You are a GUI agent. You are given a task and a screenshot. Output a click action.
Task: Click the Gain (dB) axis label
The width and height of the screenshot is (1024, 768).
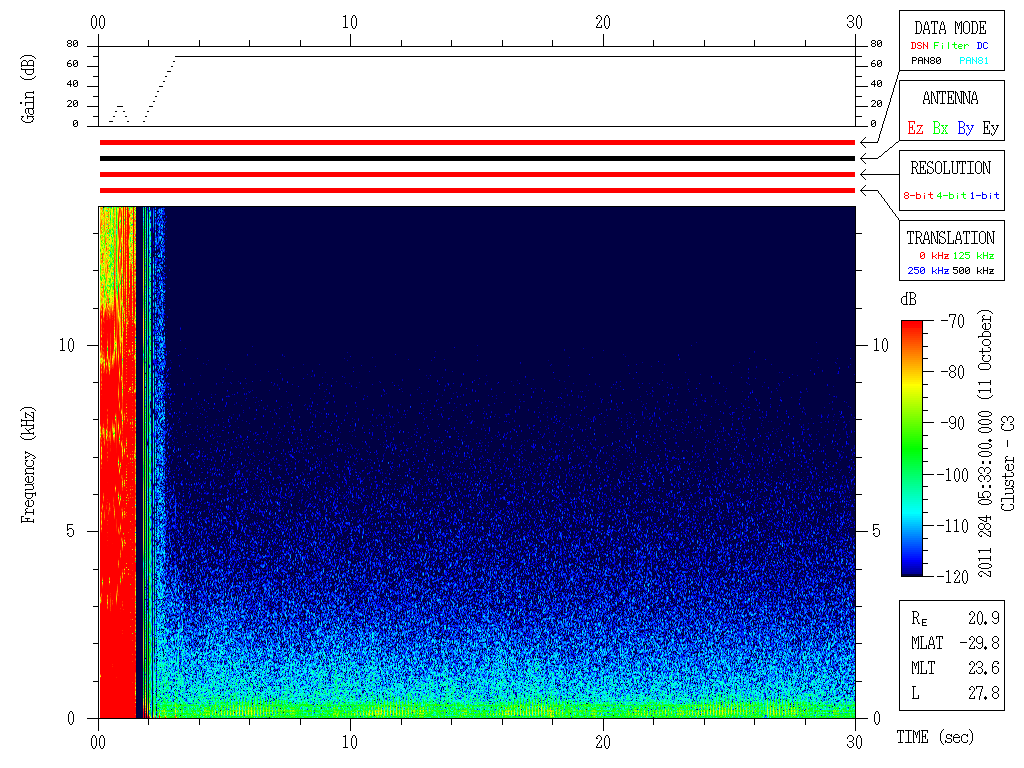click(x=28, y=89)
